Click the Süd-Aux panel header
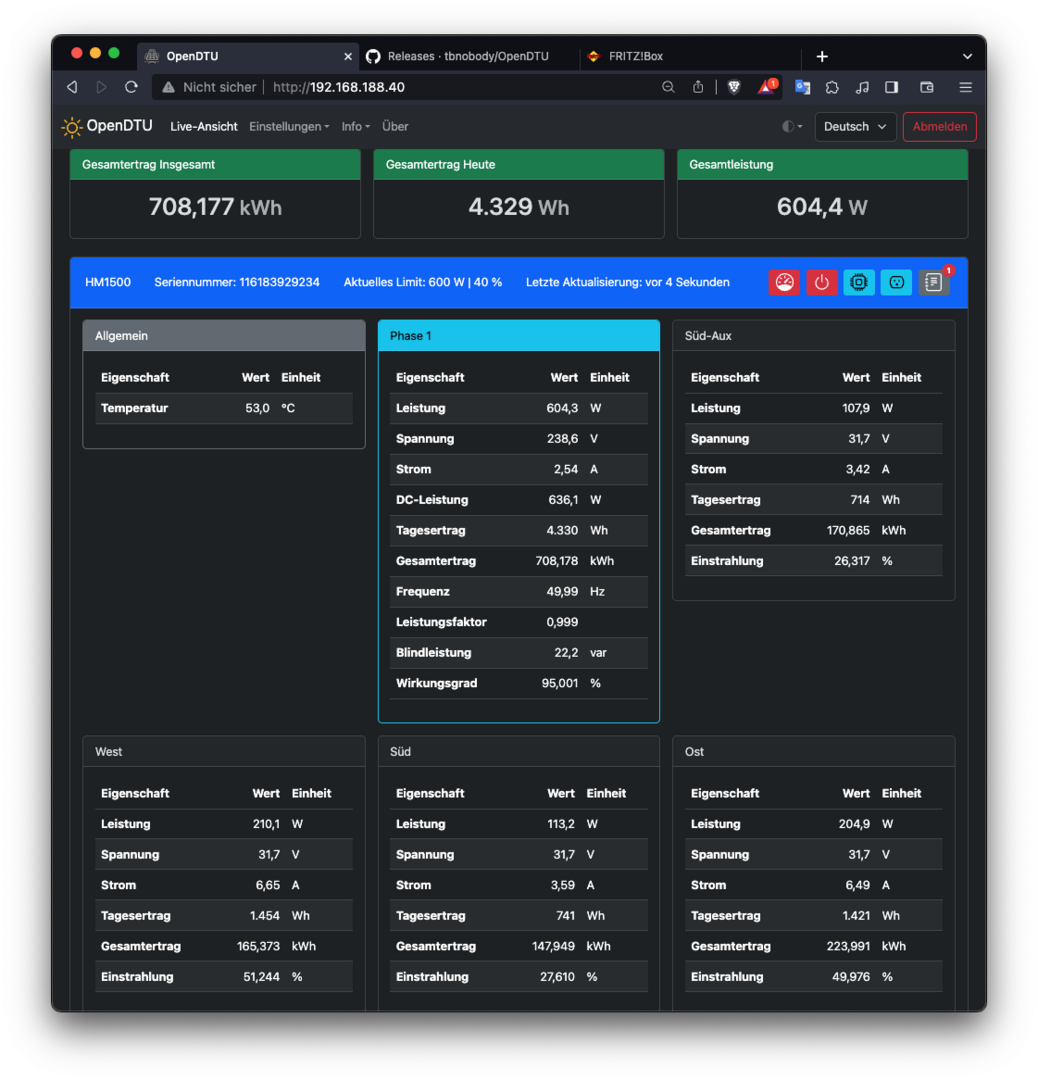This screenshot has width=1038, height=1080. [813, 336]
